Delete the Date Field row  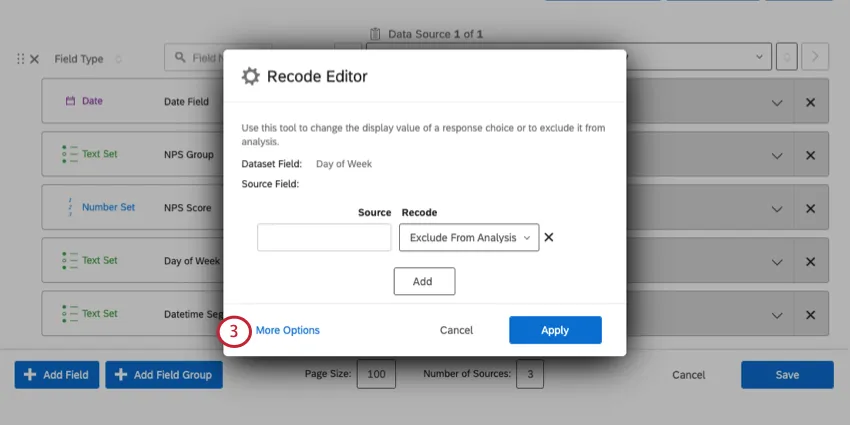click(x=810, y=102)
